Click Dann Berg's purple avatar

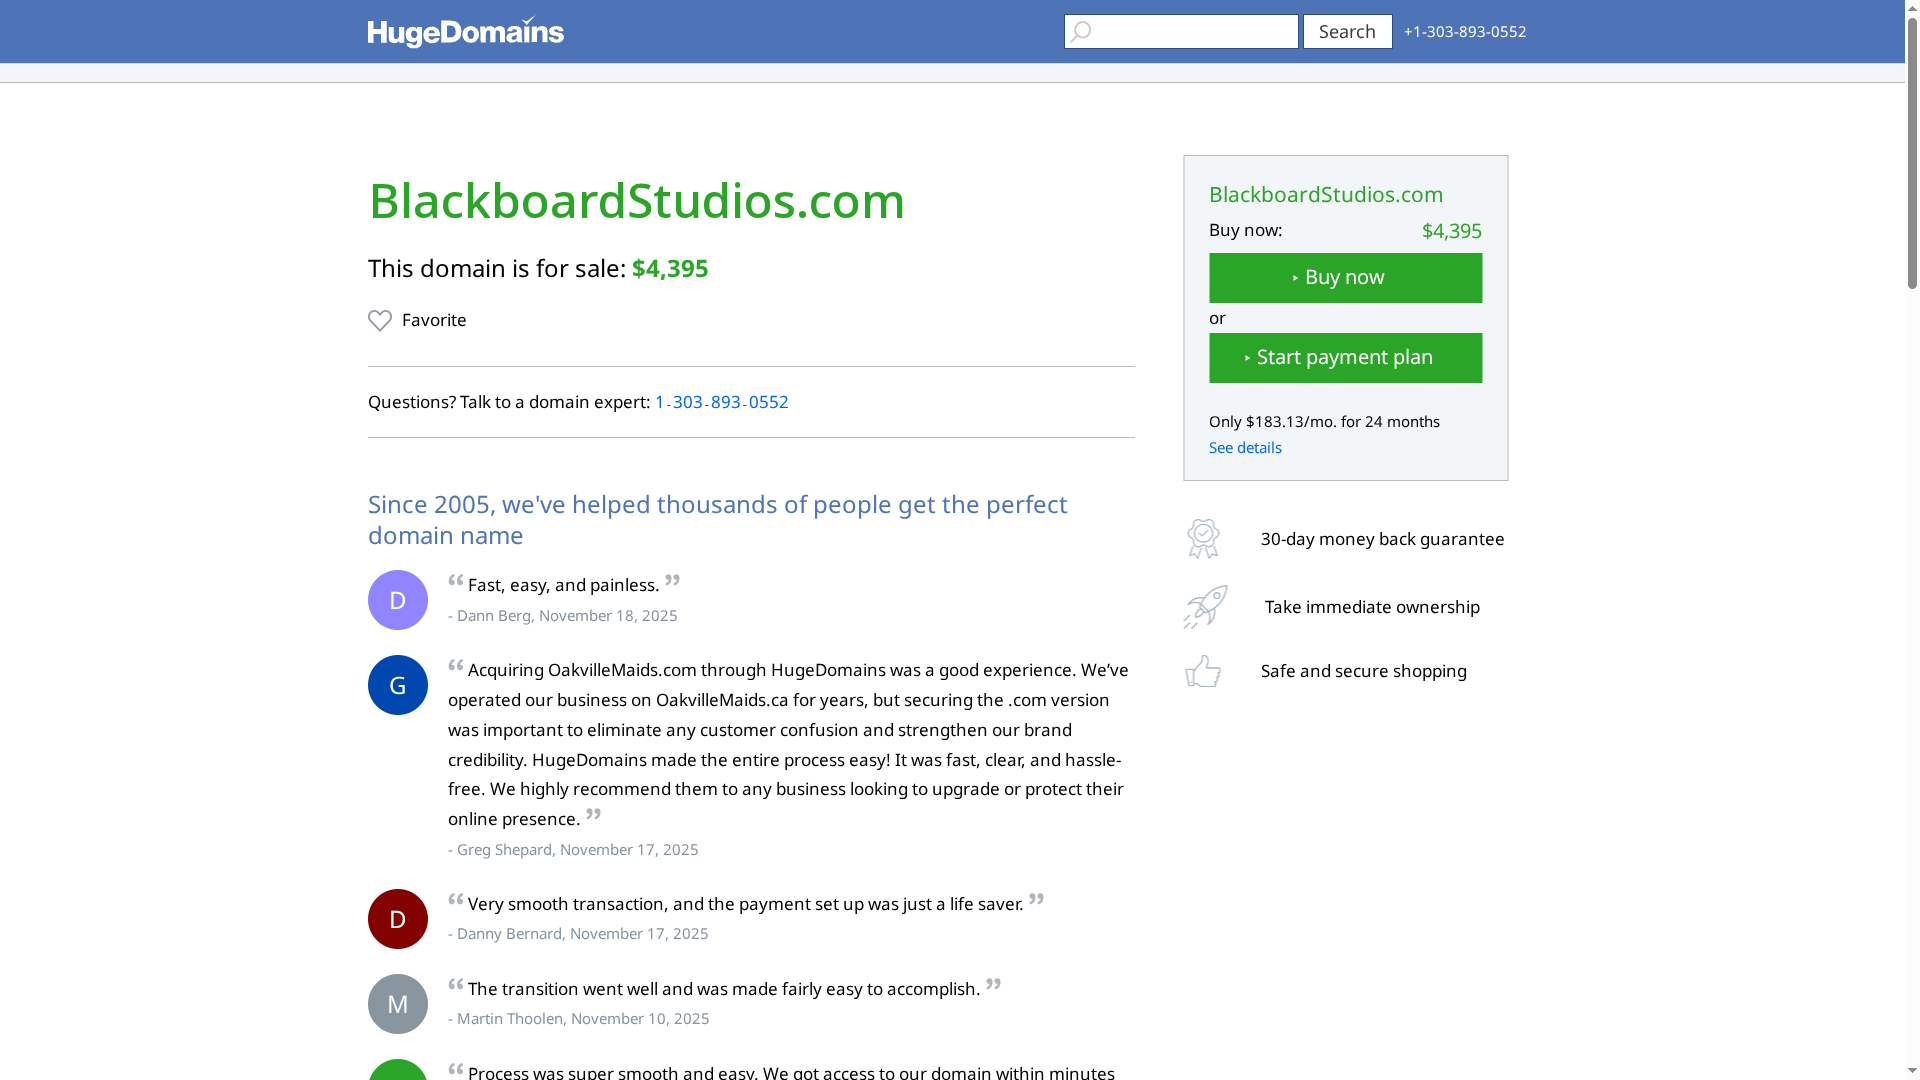coord(397,599)
